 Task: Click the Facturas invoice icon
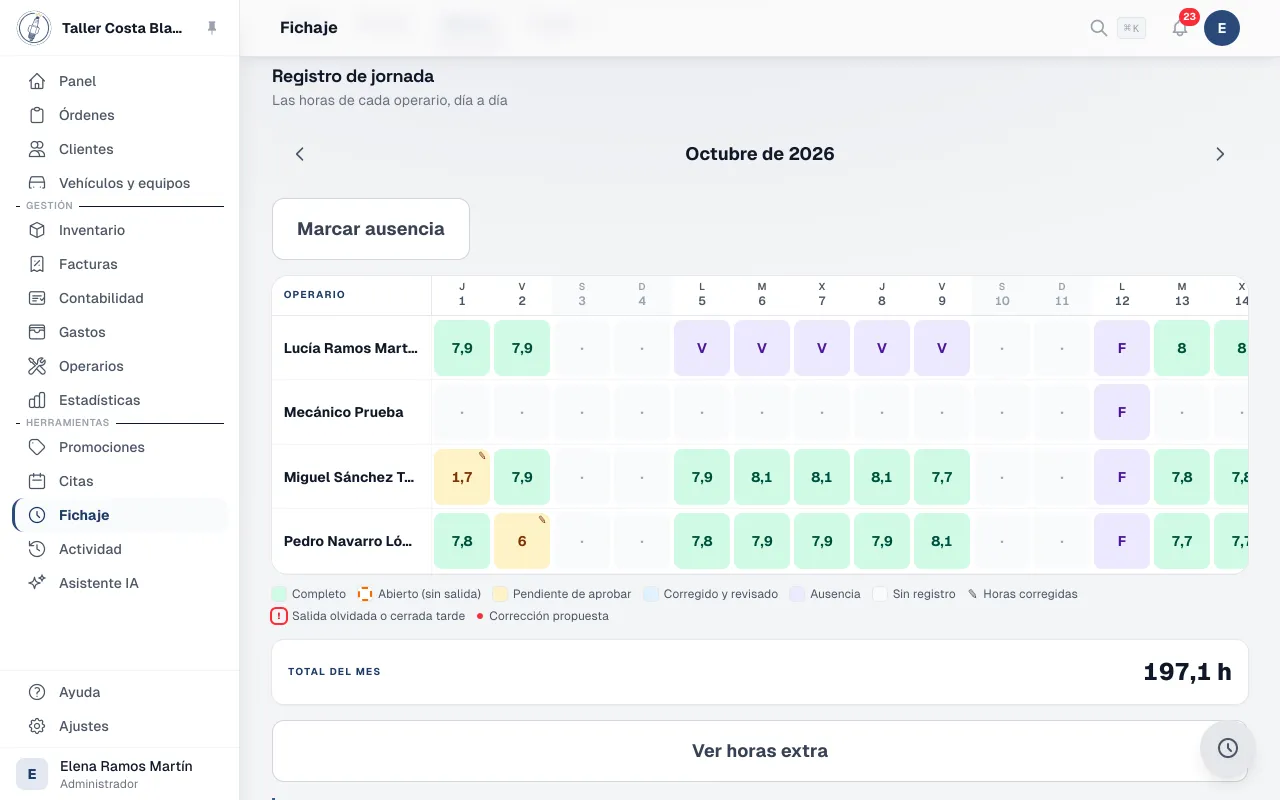coord(37,264)
